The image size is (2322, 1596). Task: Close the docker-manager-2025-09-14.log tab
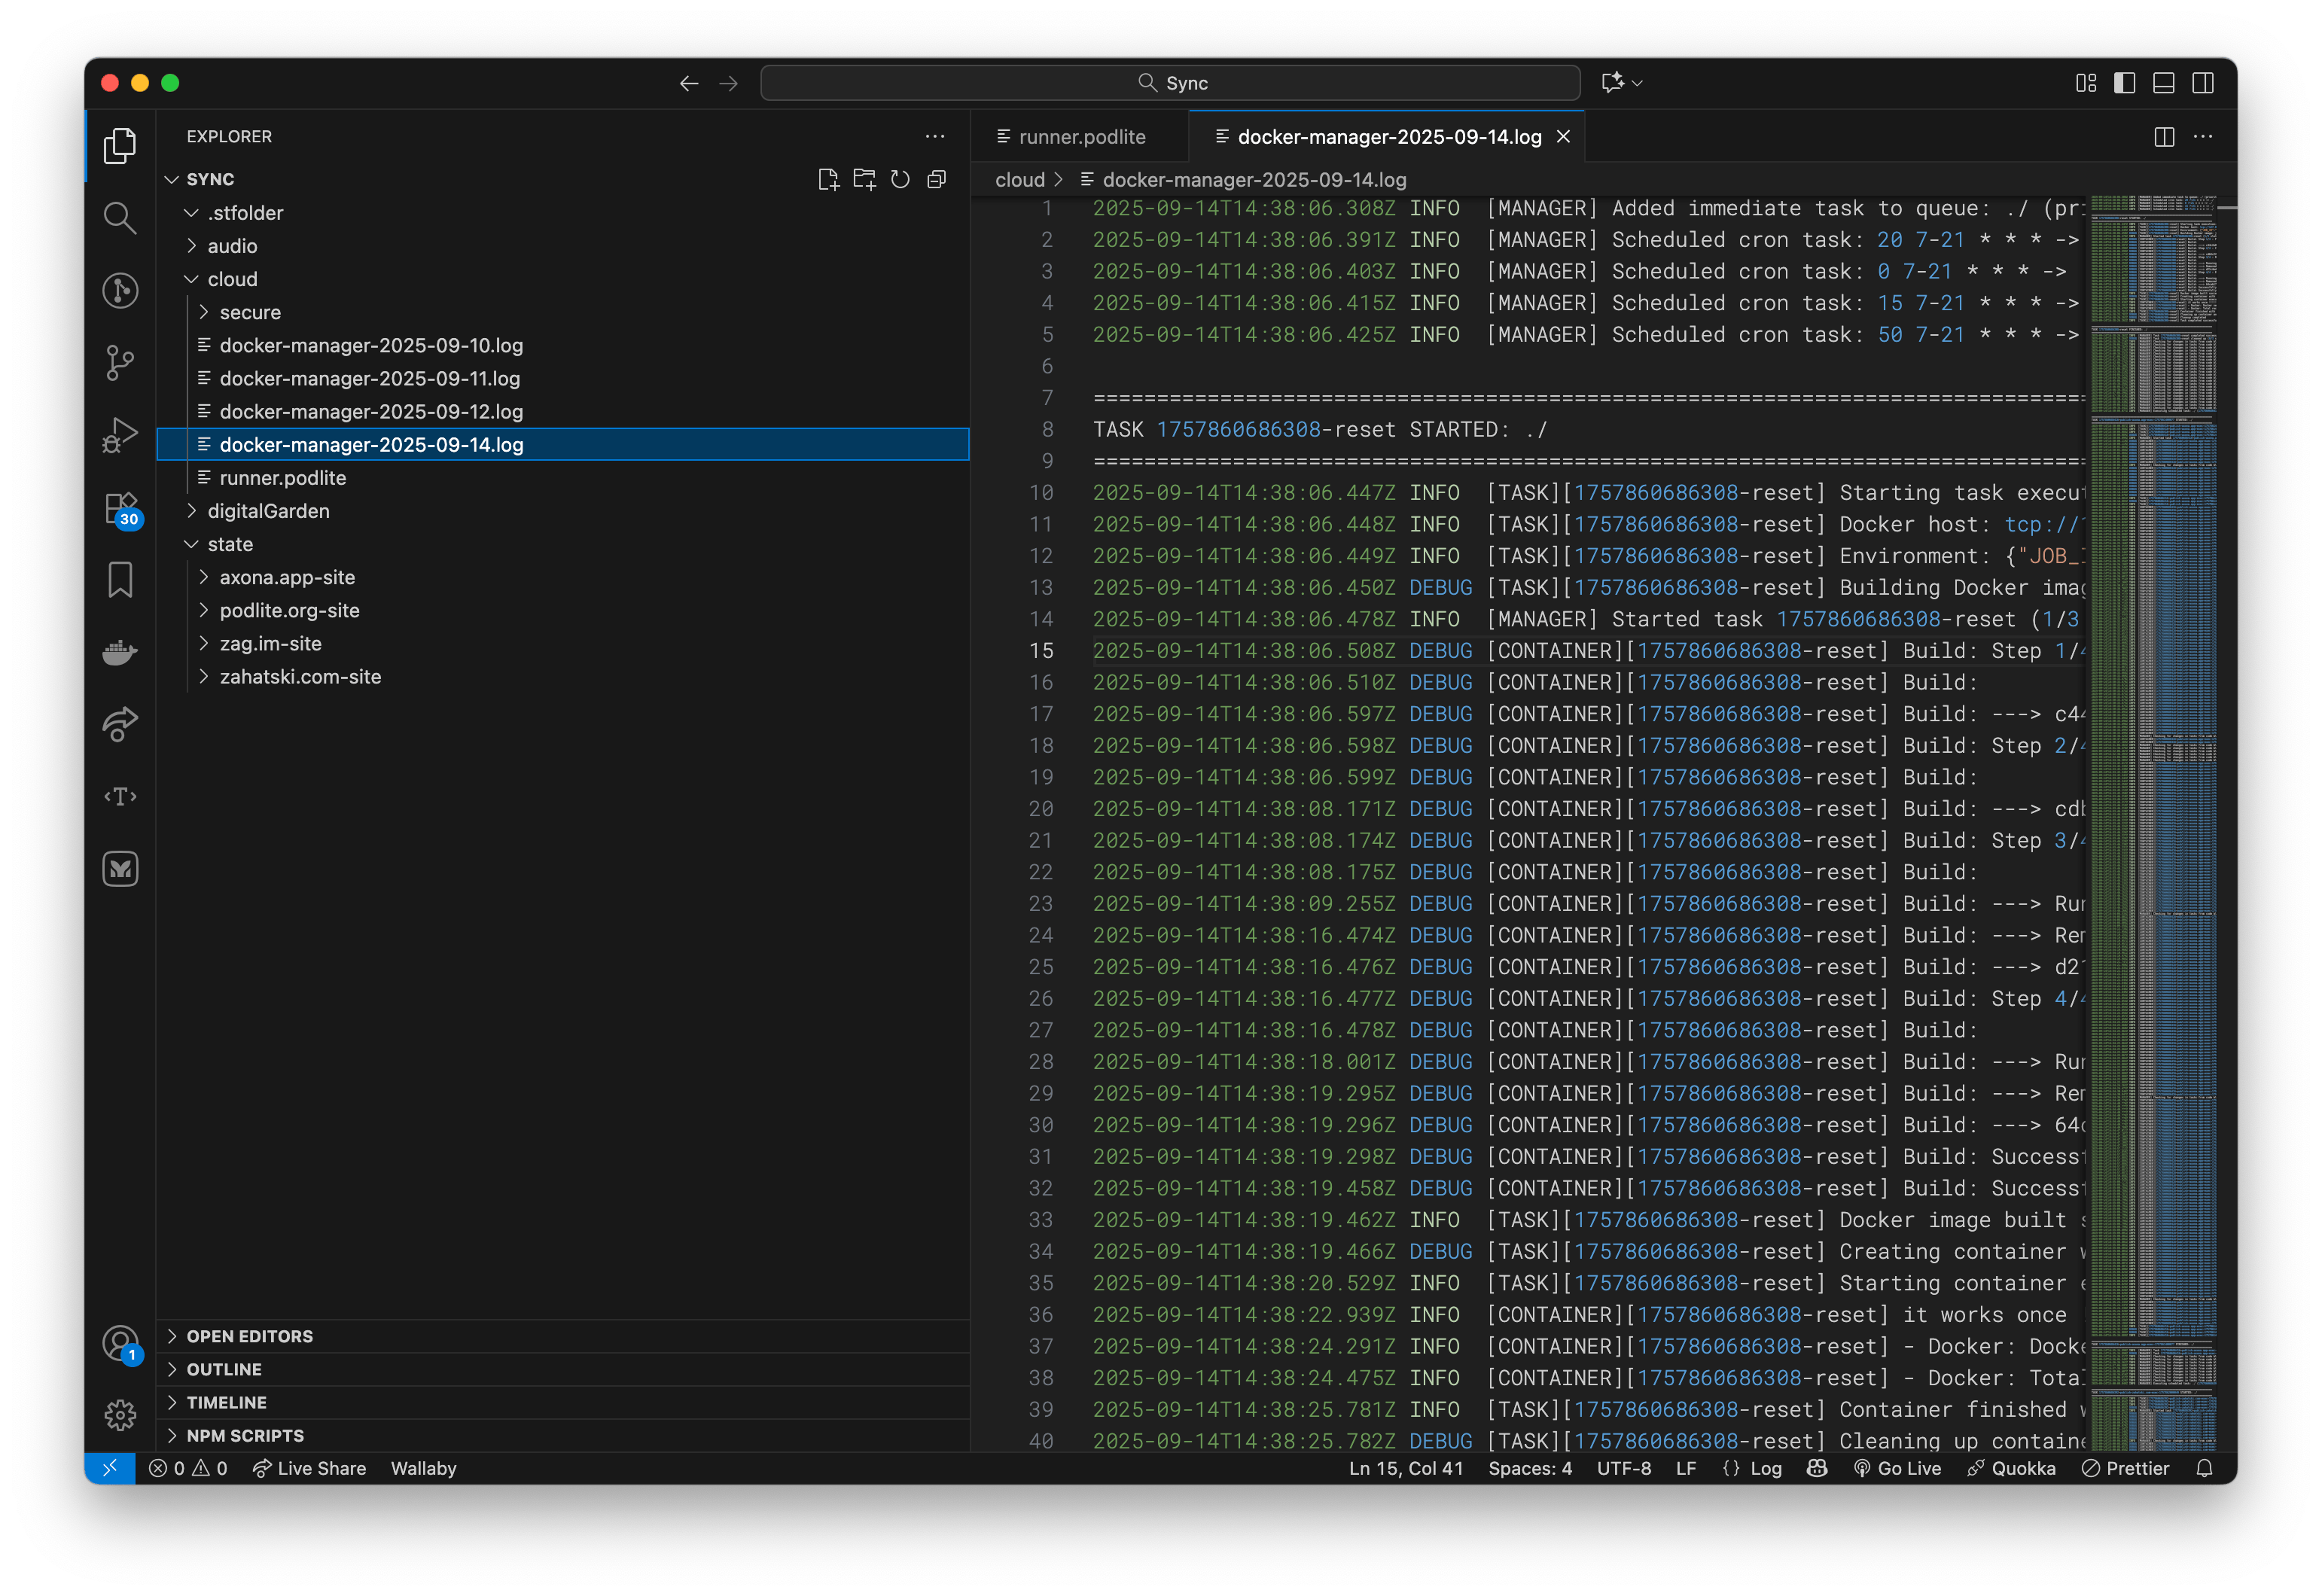point(1563,137)
